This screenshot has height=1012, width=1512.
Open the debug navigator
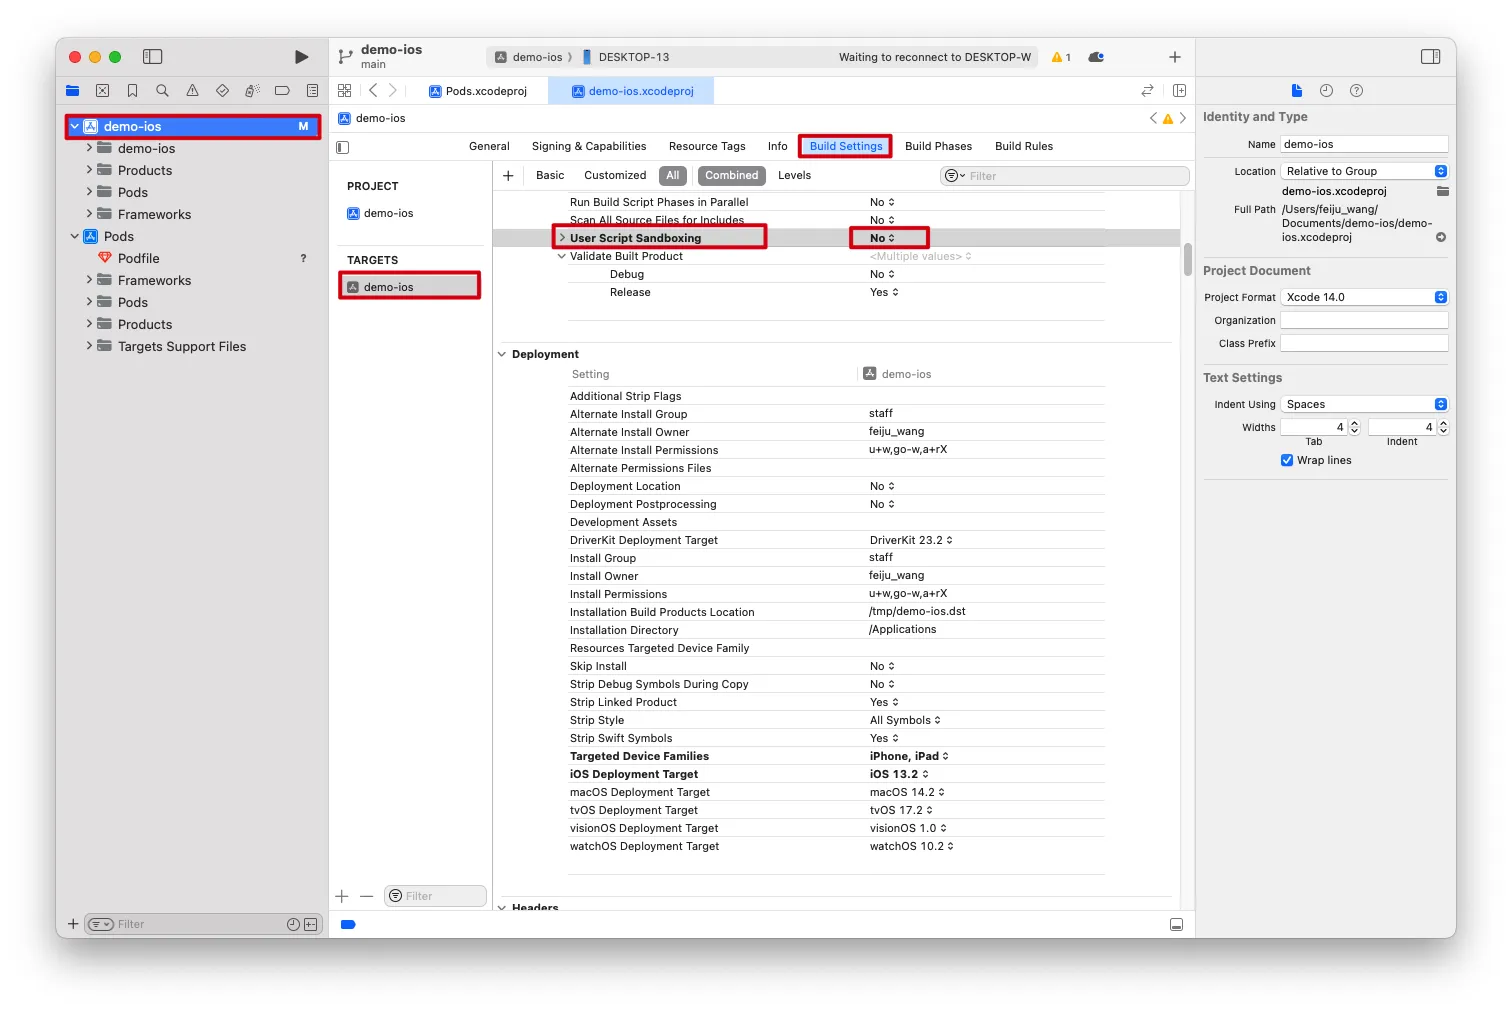click(252, 91)
